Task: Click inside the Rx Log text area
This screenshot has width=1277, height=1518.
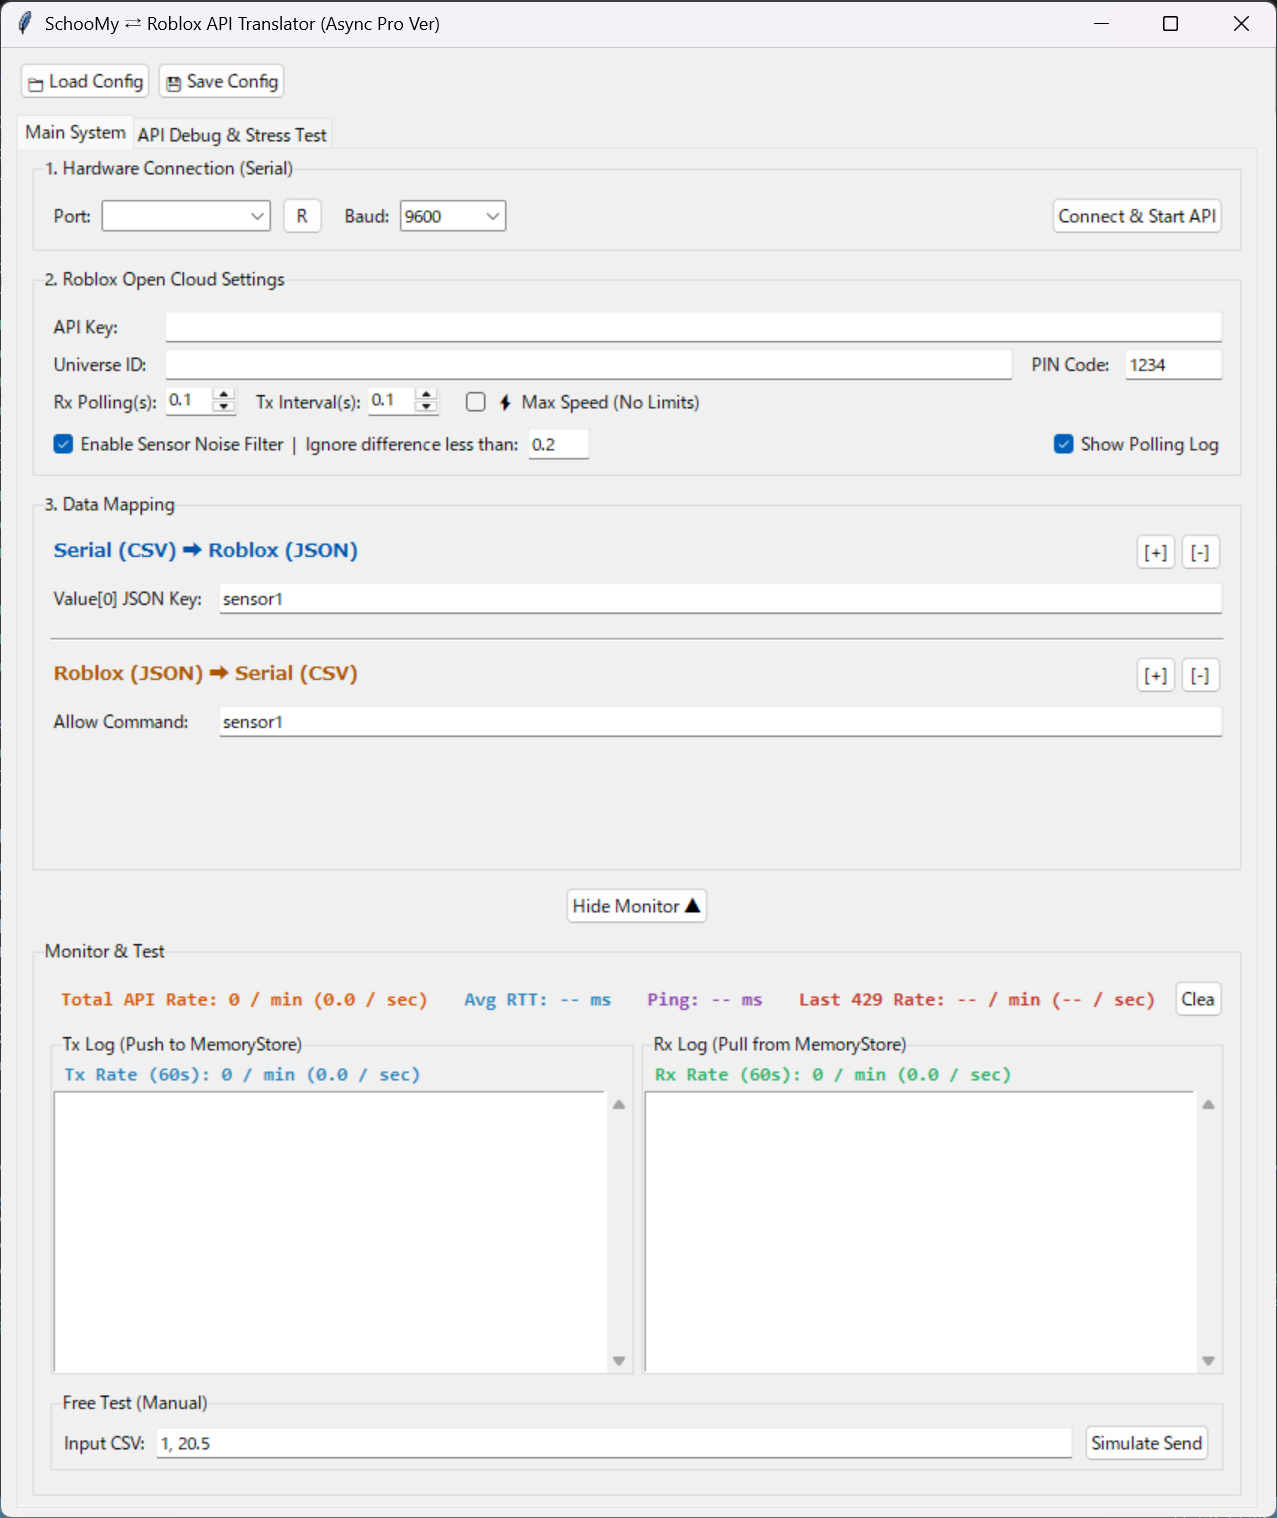Action: 920,1232
